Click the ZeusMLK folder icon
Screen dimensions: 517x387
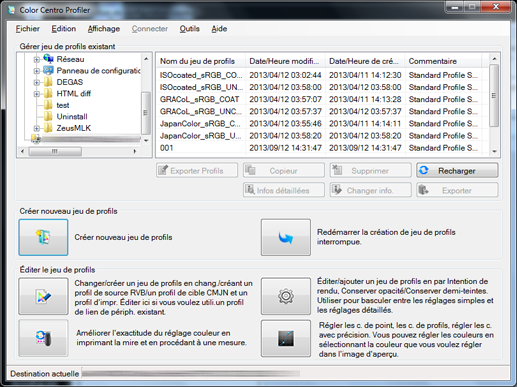click(48, 128)
